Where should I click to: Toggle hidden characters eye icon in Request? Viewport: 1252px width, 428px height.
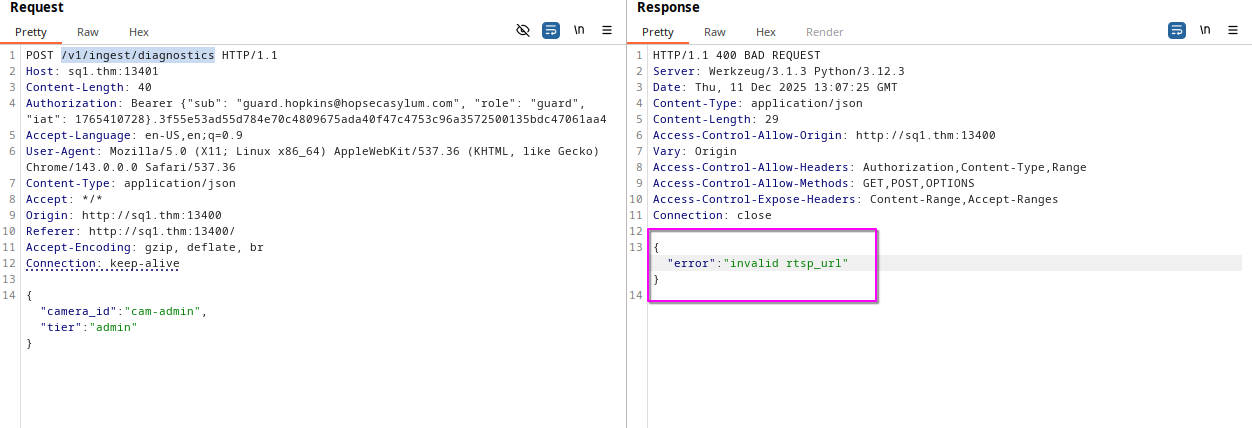pyautogui.click(x=523, y=31)
